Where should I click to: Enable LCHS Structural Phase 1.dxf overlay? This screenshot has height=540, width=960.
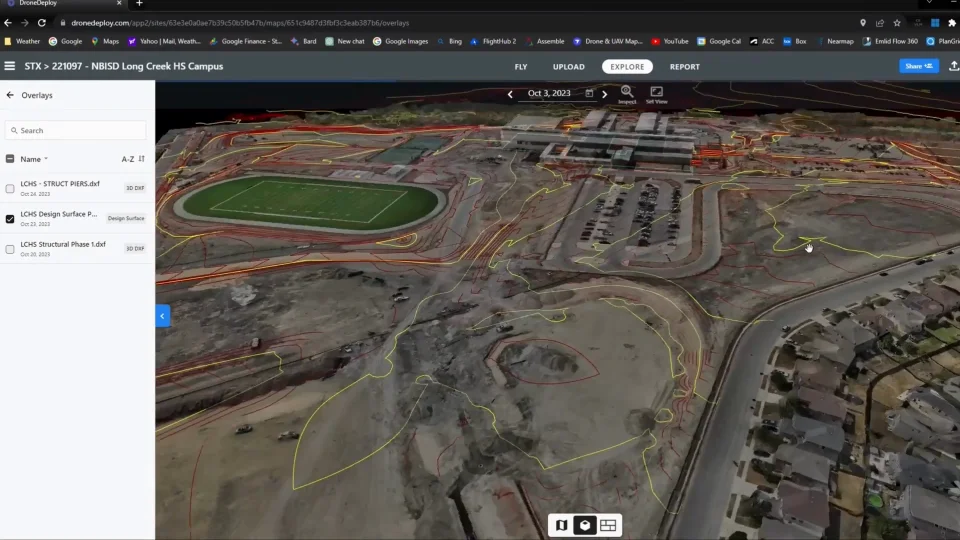coord(10,249)
